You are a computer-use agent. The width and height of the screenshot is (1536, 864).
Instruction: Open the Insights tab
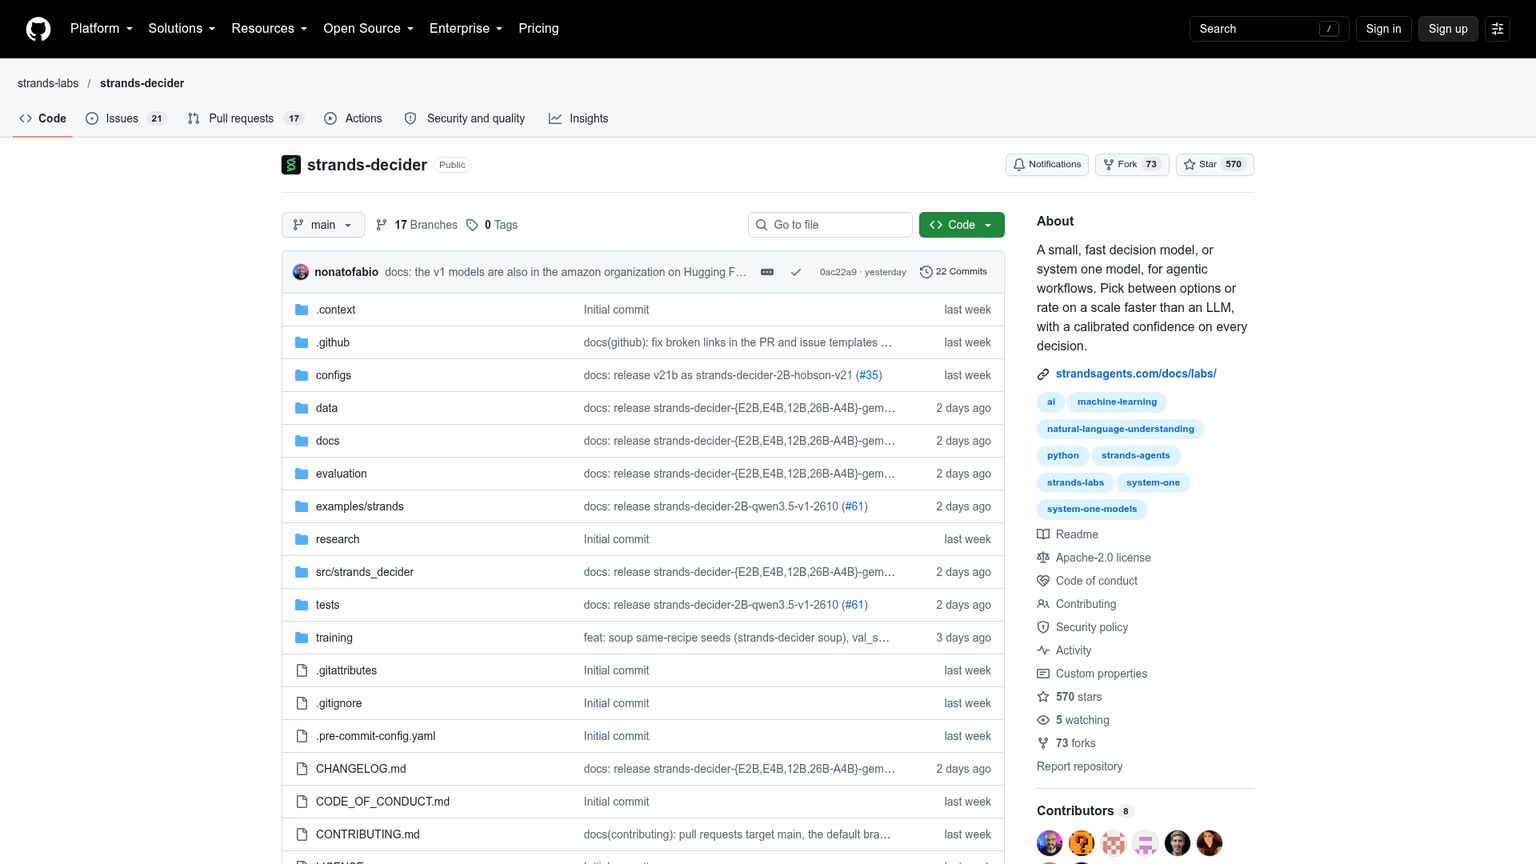click(578, 118)
